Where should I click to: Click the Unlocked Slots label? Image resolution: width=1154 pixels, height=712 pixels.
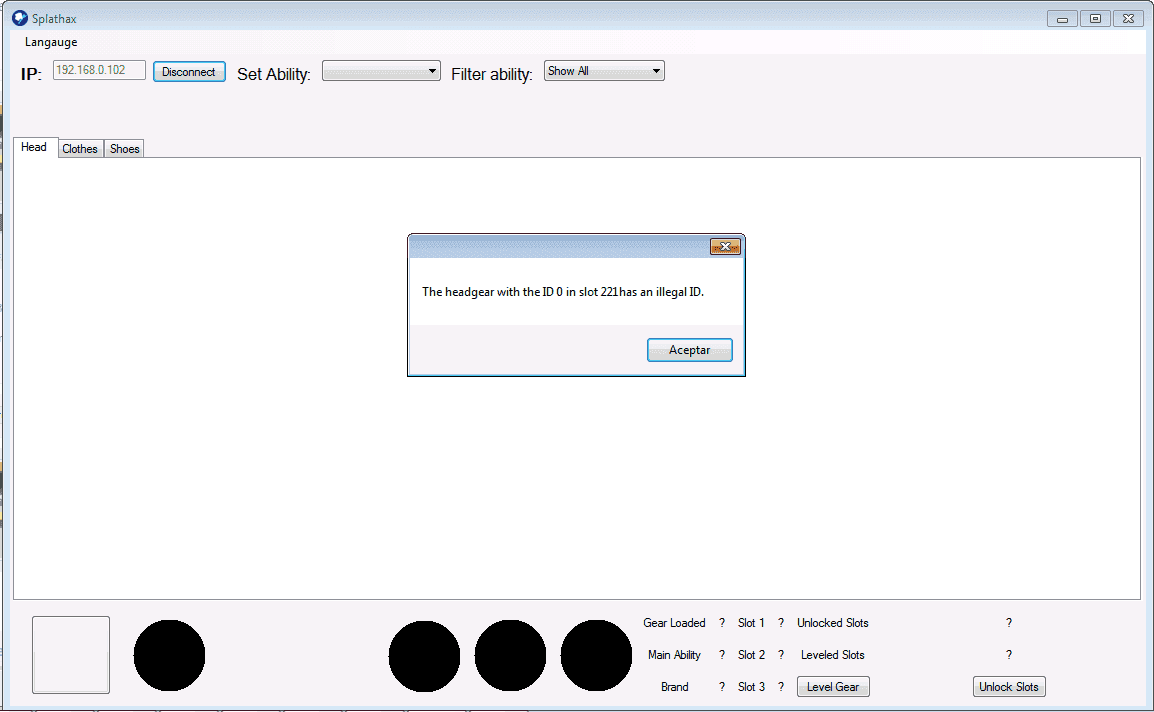[832, 623]
